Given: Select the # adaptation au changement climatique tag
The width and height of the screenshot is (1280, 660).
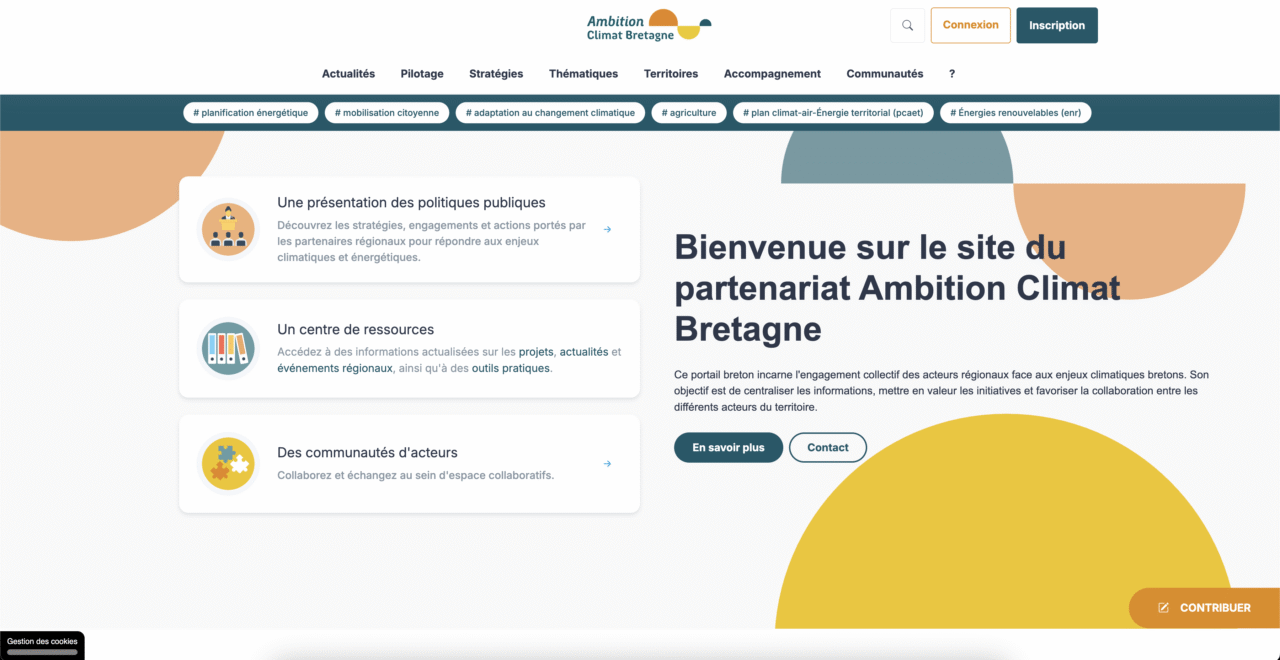Looking at the screenshot, I should [x=550, y=113].
